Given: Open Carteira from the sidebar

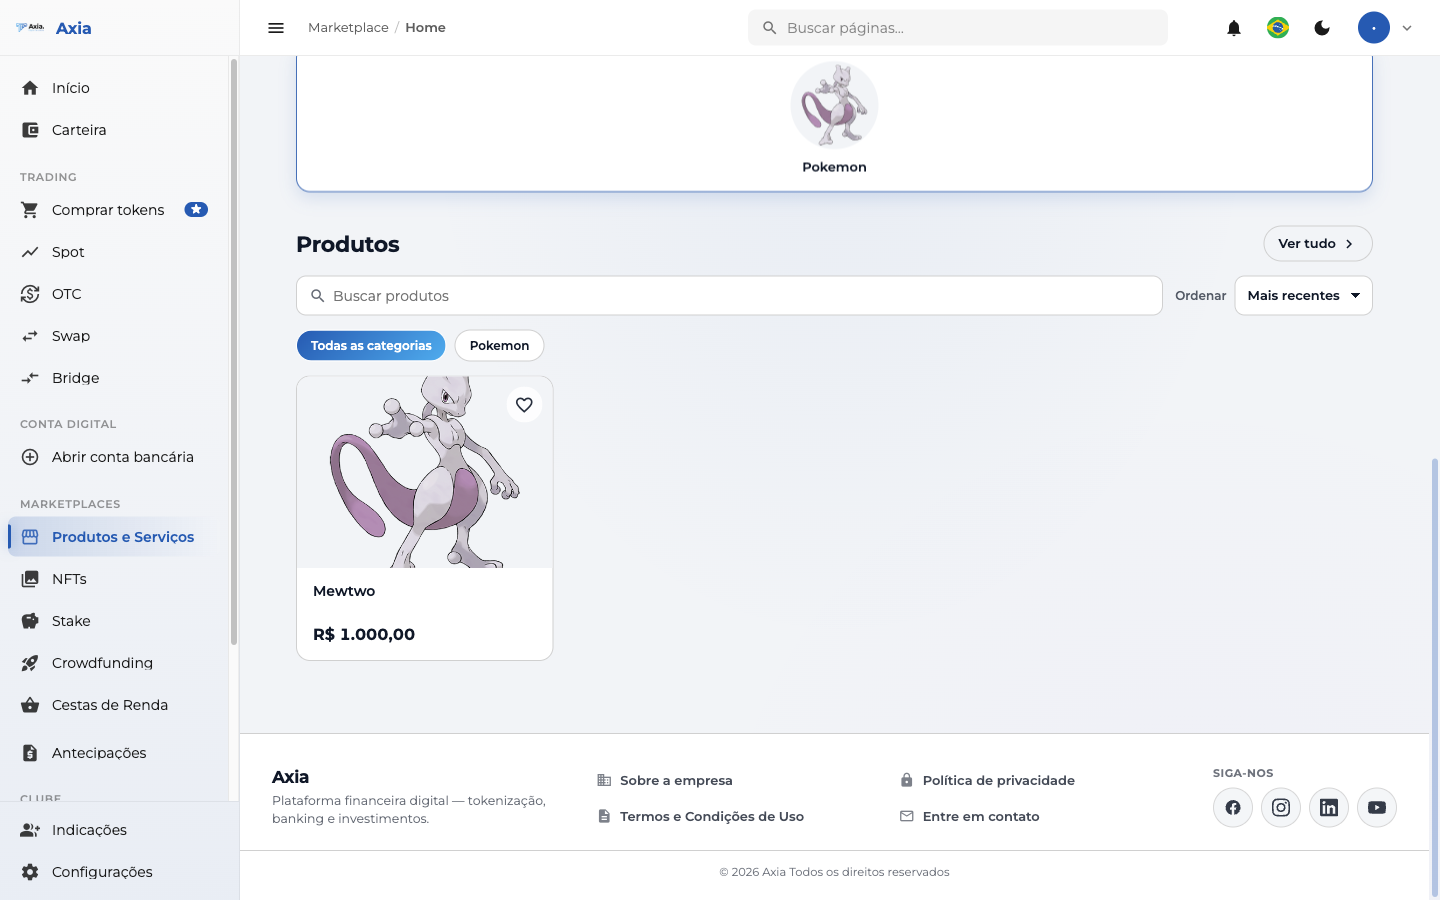Looking at the screenshot, I should (x=114, y=130).
